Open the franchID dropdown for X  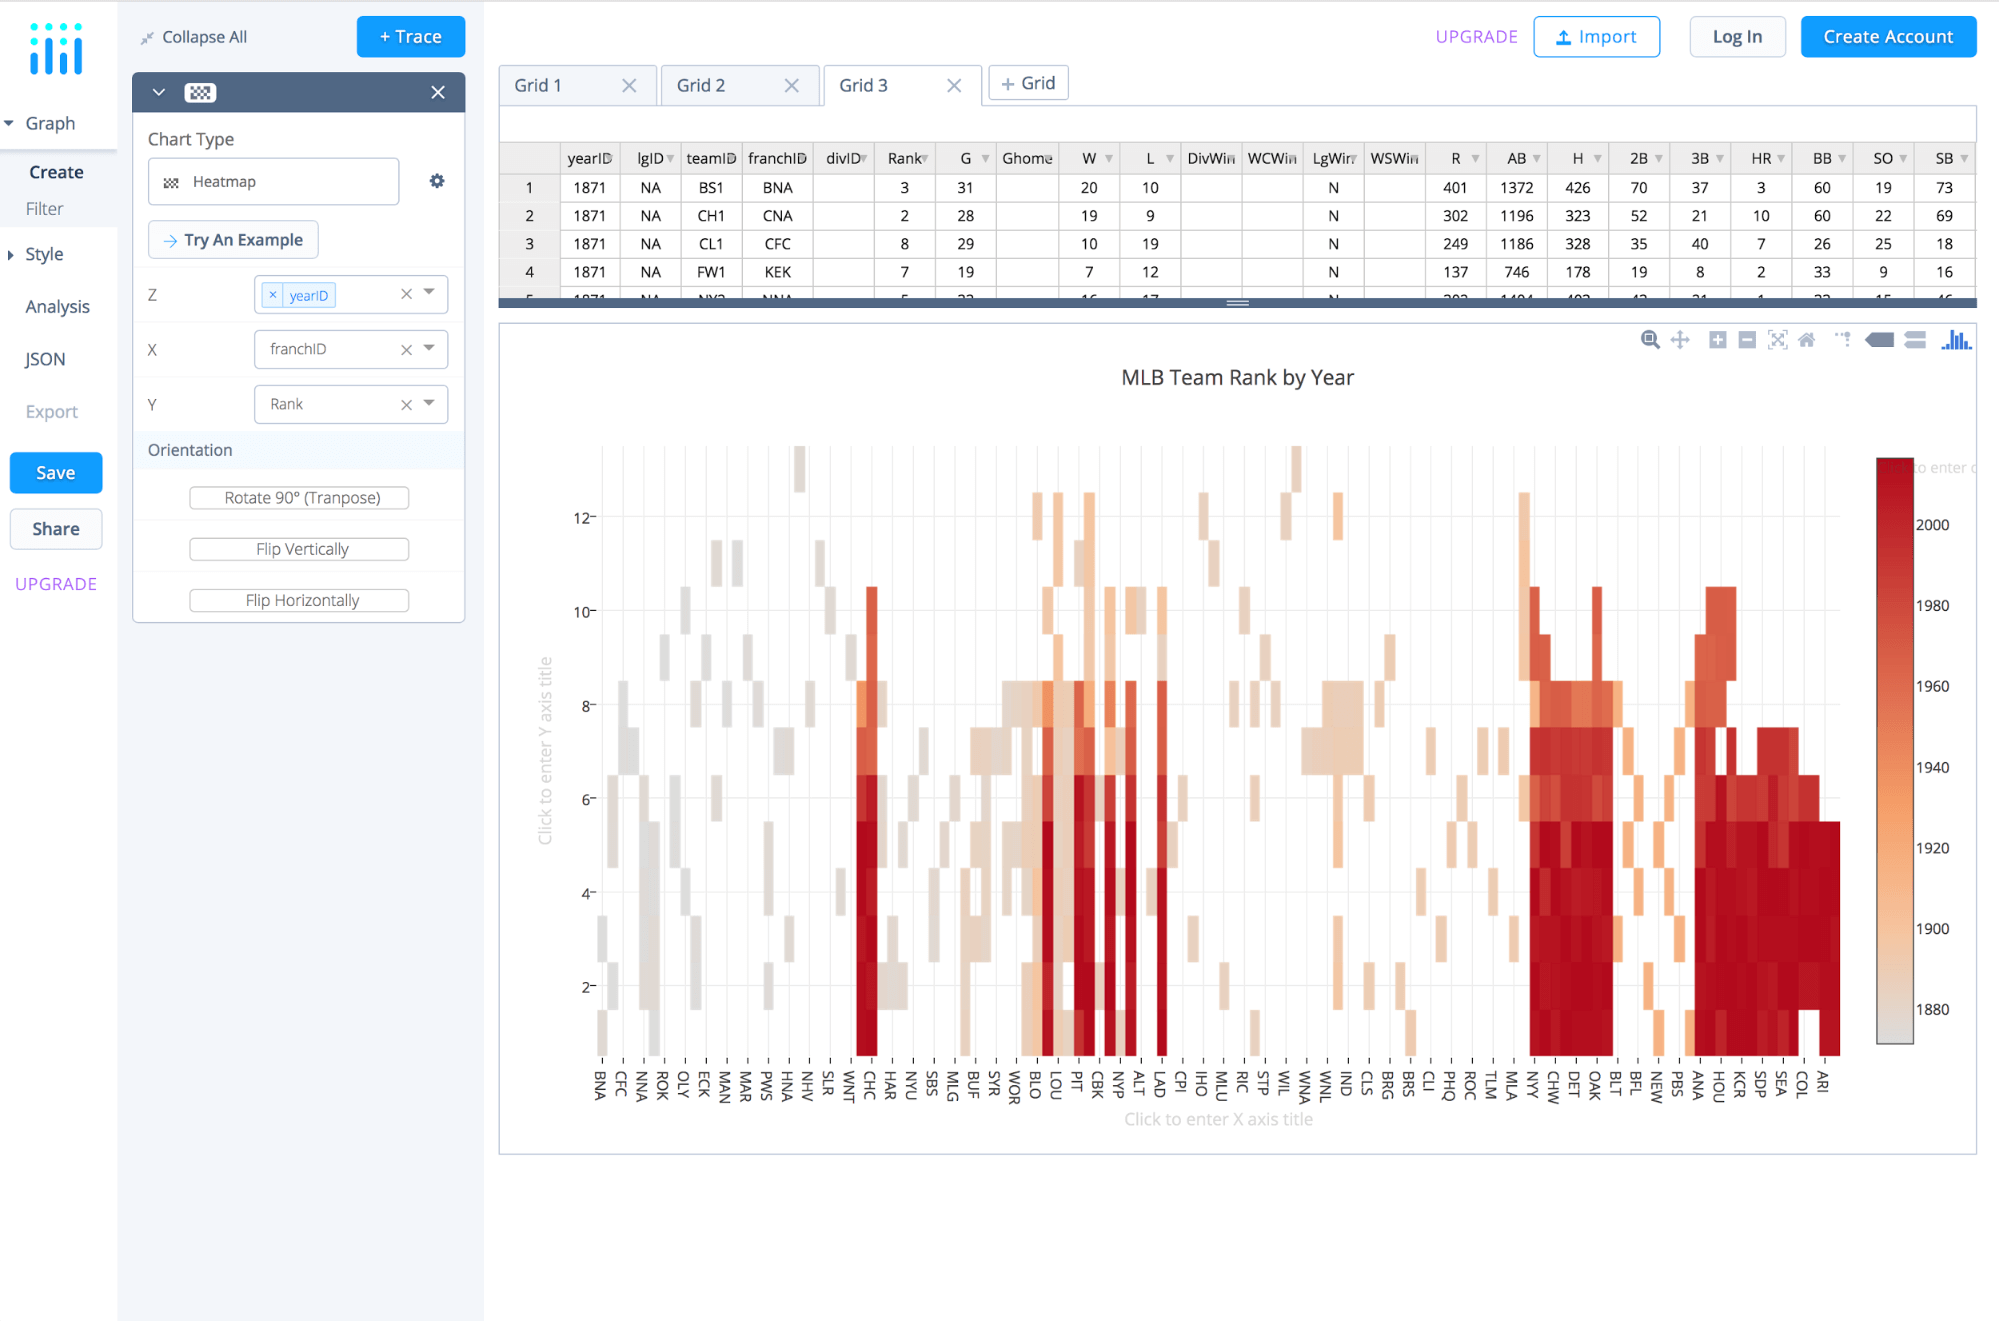click(430, 349)
